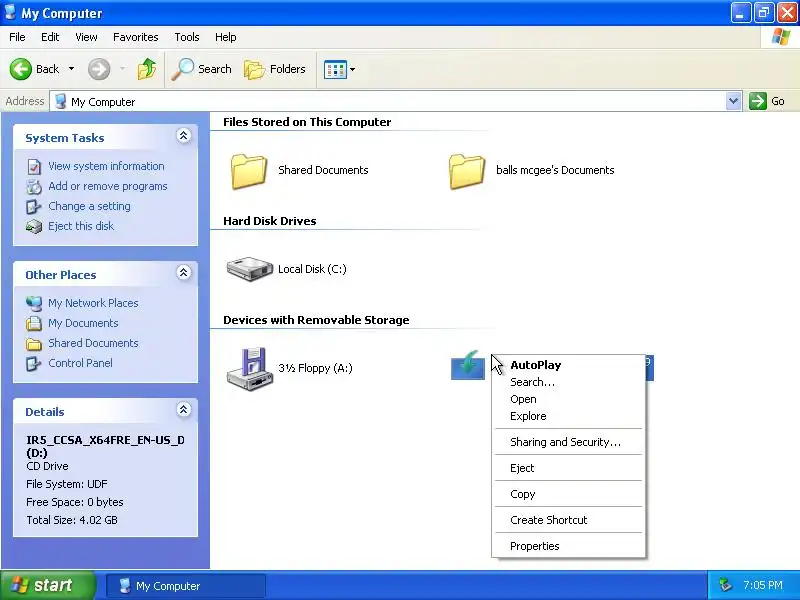
Task: Open the Back history dropdown arrow
Action: pos(71,69)
